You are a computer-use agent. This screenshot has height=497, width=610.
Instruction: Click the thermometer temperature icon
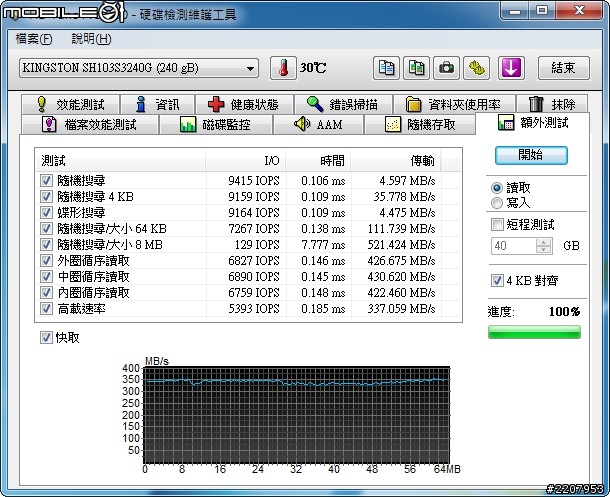[x=283, y=68]
